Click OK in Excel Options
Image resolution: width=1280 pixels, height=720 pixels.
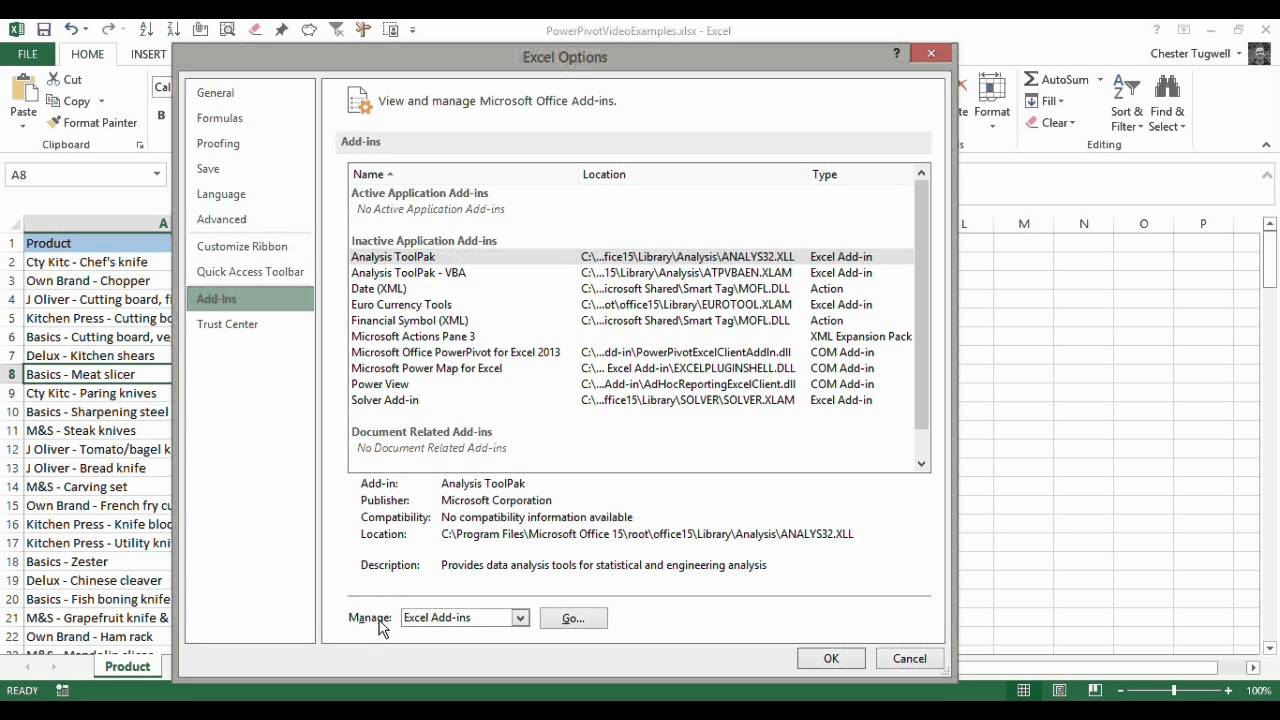(x=831, y=659)
